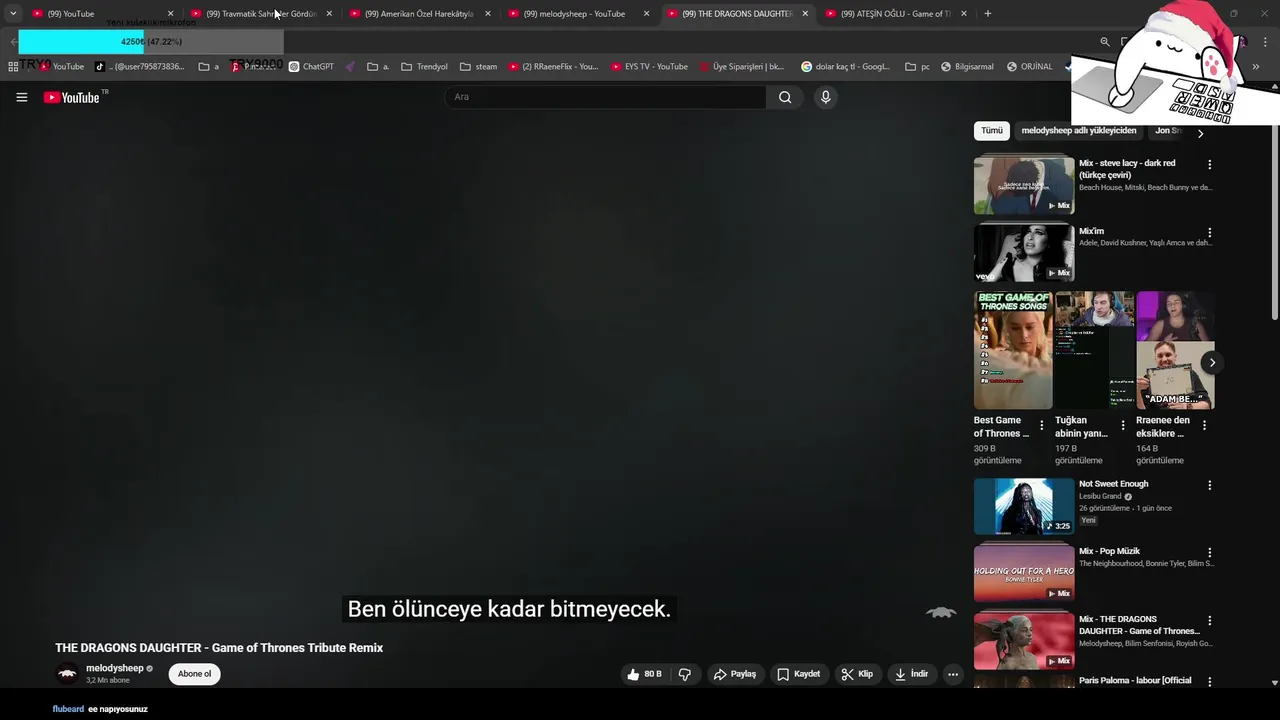Viewport: 1280px width, 720px height.
Task: Open options menu for Mix'im
Action: point(1209,232)
